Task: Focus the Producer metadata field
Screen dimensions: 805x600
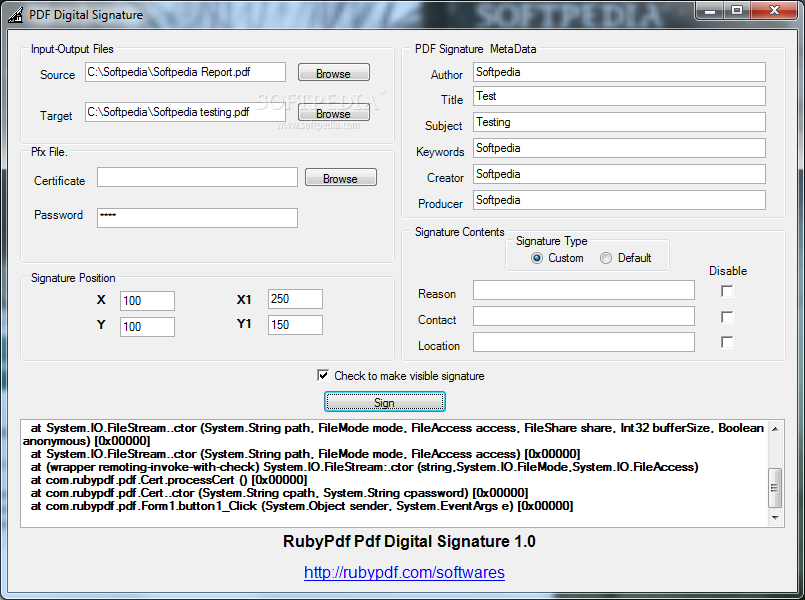Action: coord(619,200)
